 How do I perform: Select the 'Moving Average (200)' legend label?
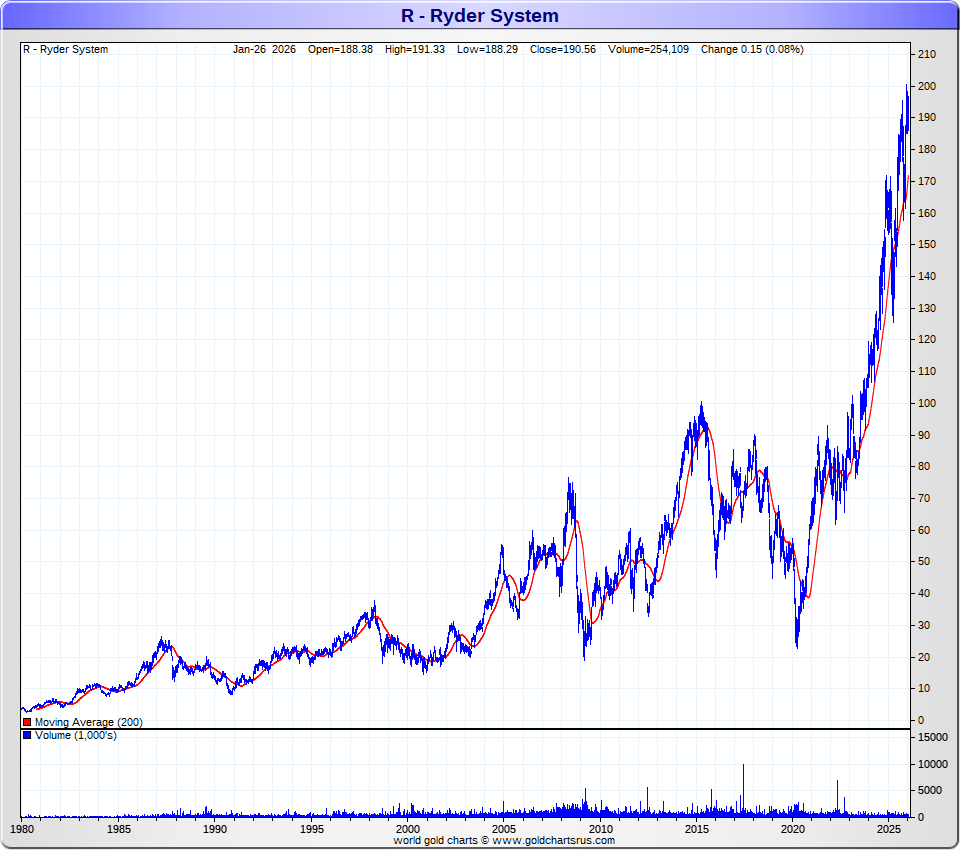pos(89,722)
